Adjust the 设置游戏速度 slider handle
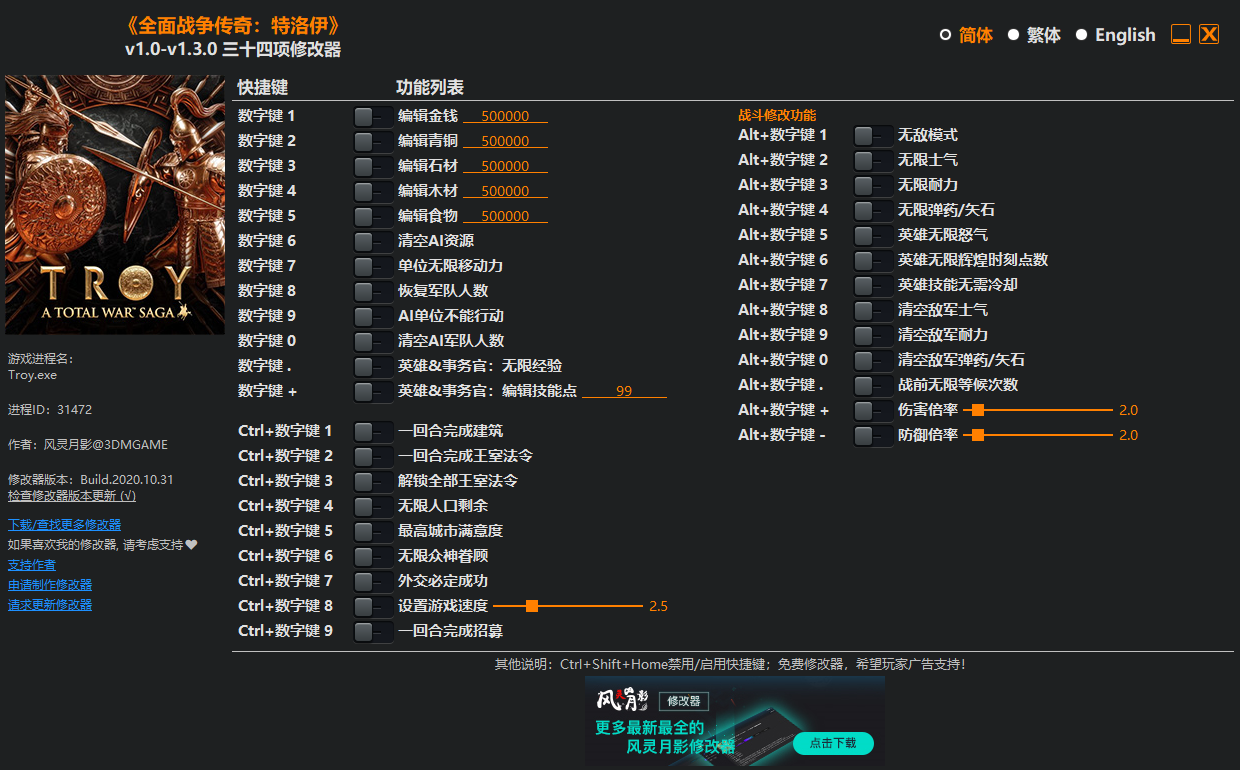The height and width of the screenshot is (770, 1240). coord(530,605)
